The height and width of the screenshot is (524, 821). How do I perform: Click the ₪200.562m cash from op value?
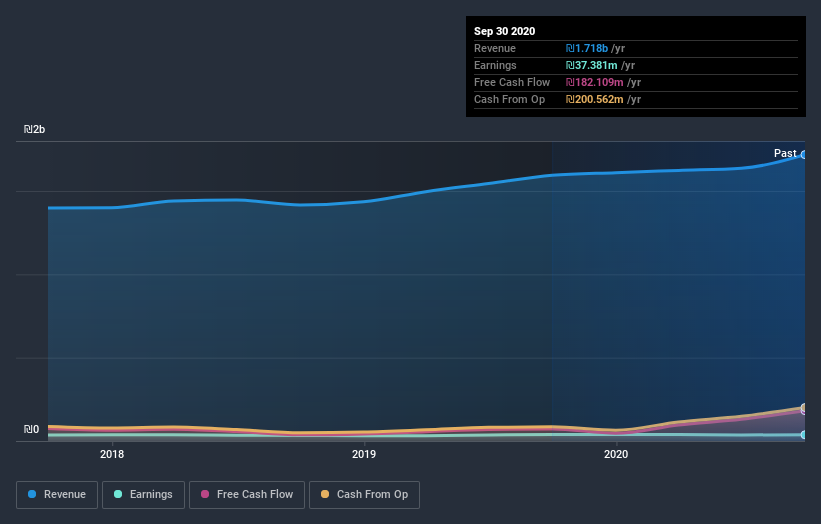594,99
